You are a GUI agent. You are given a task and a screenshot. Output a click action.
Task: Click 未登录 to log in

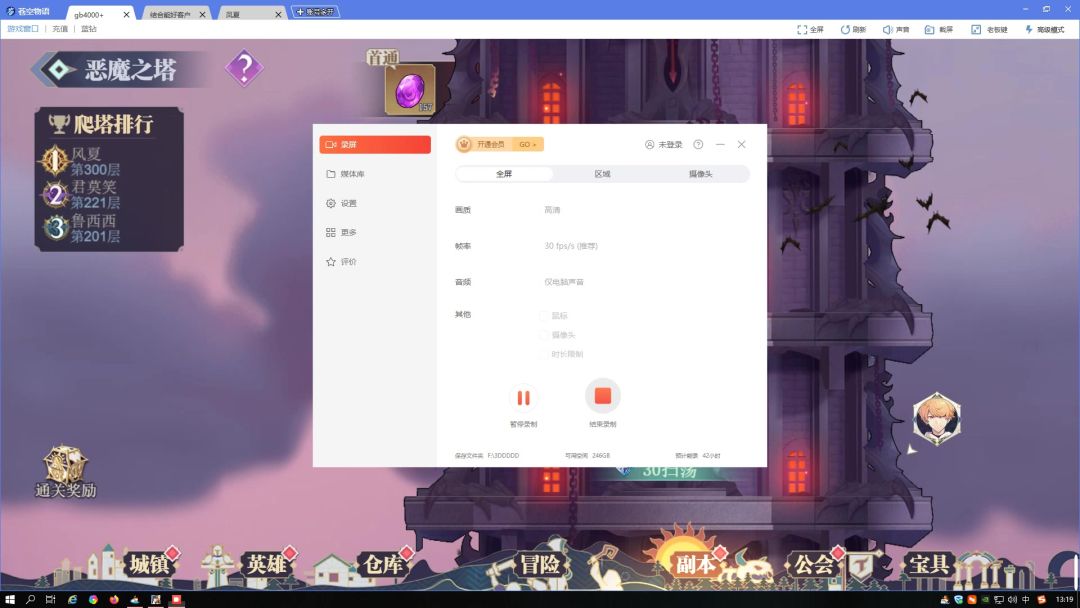click(x=664, y=145)
